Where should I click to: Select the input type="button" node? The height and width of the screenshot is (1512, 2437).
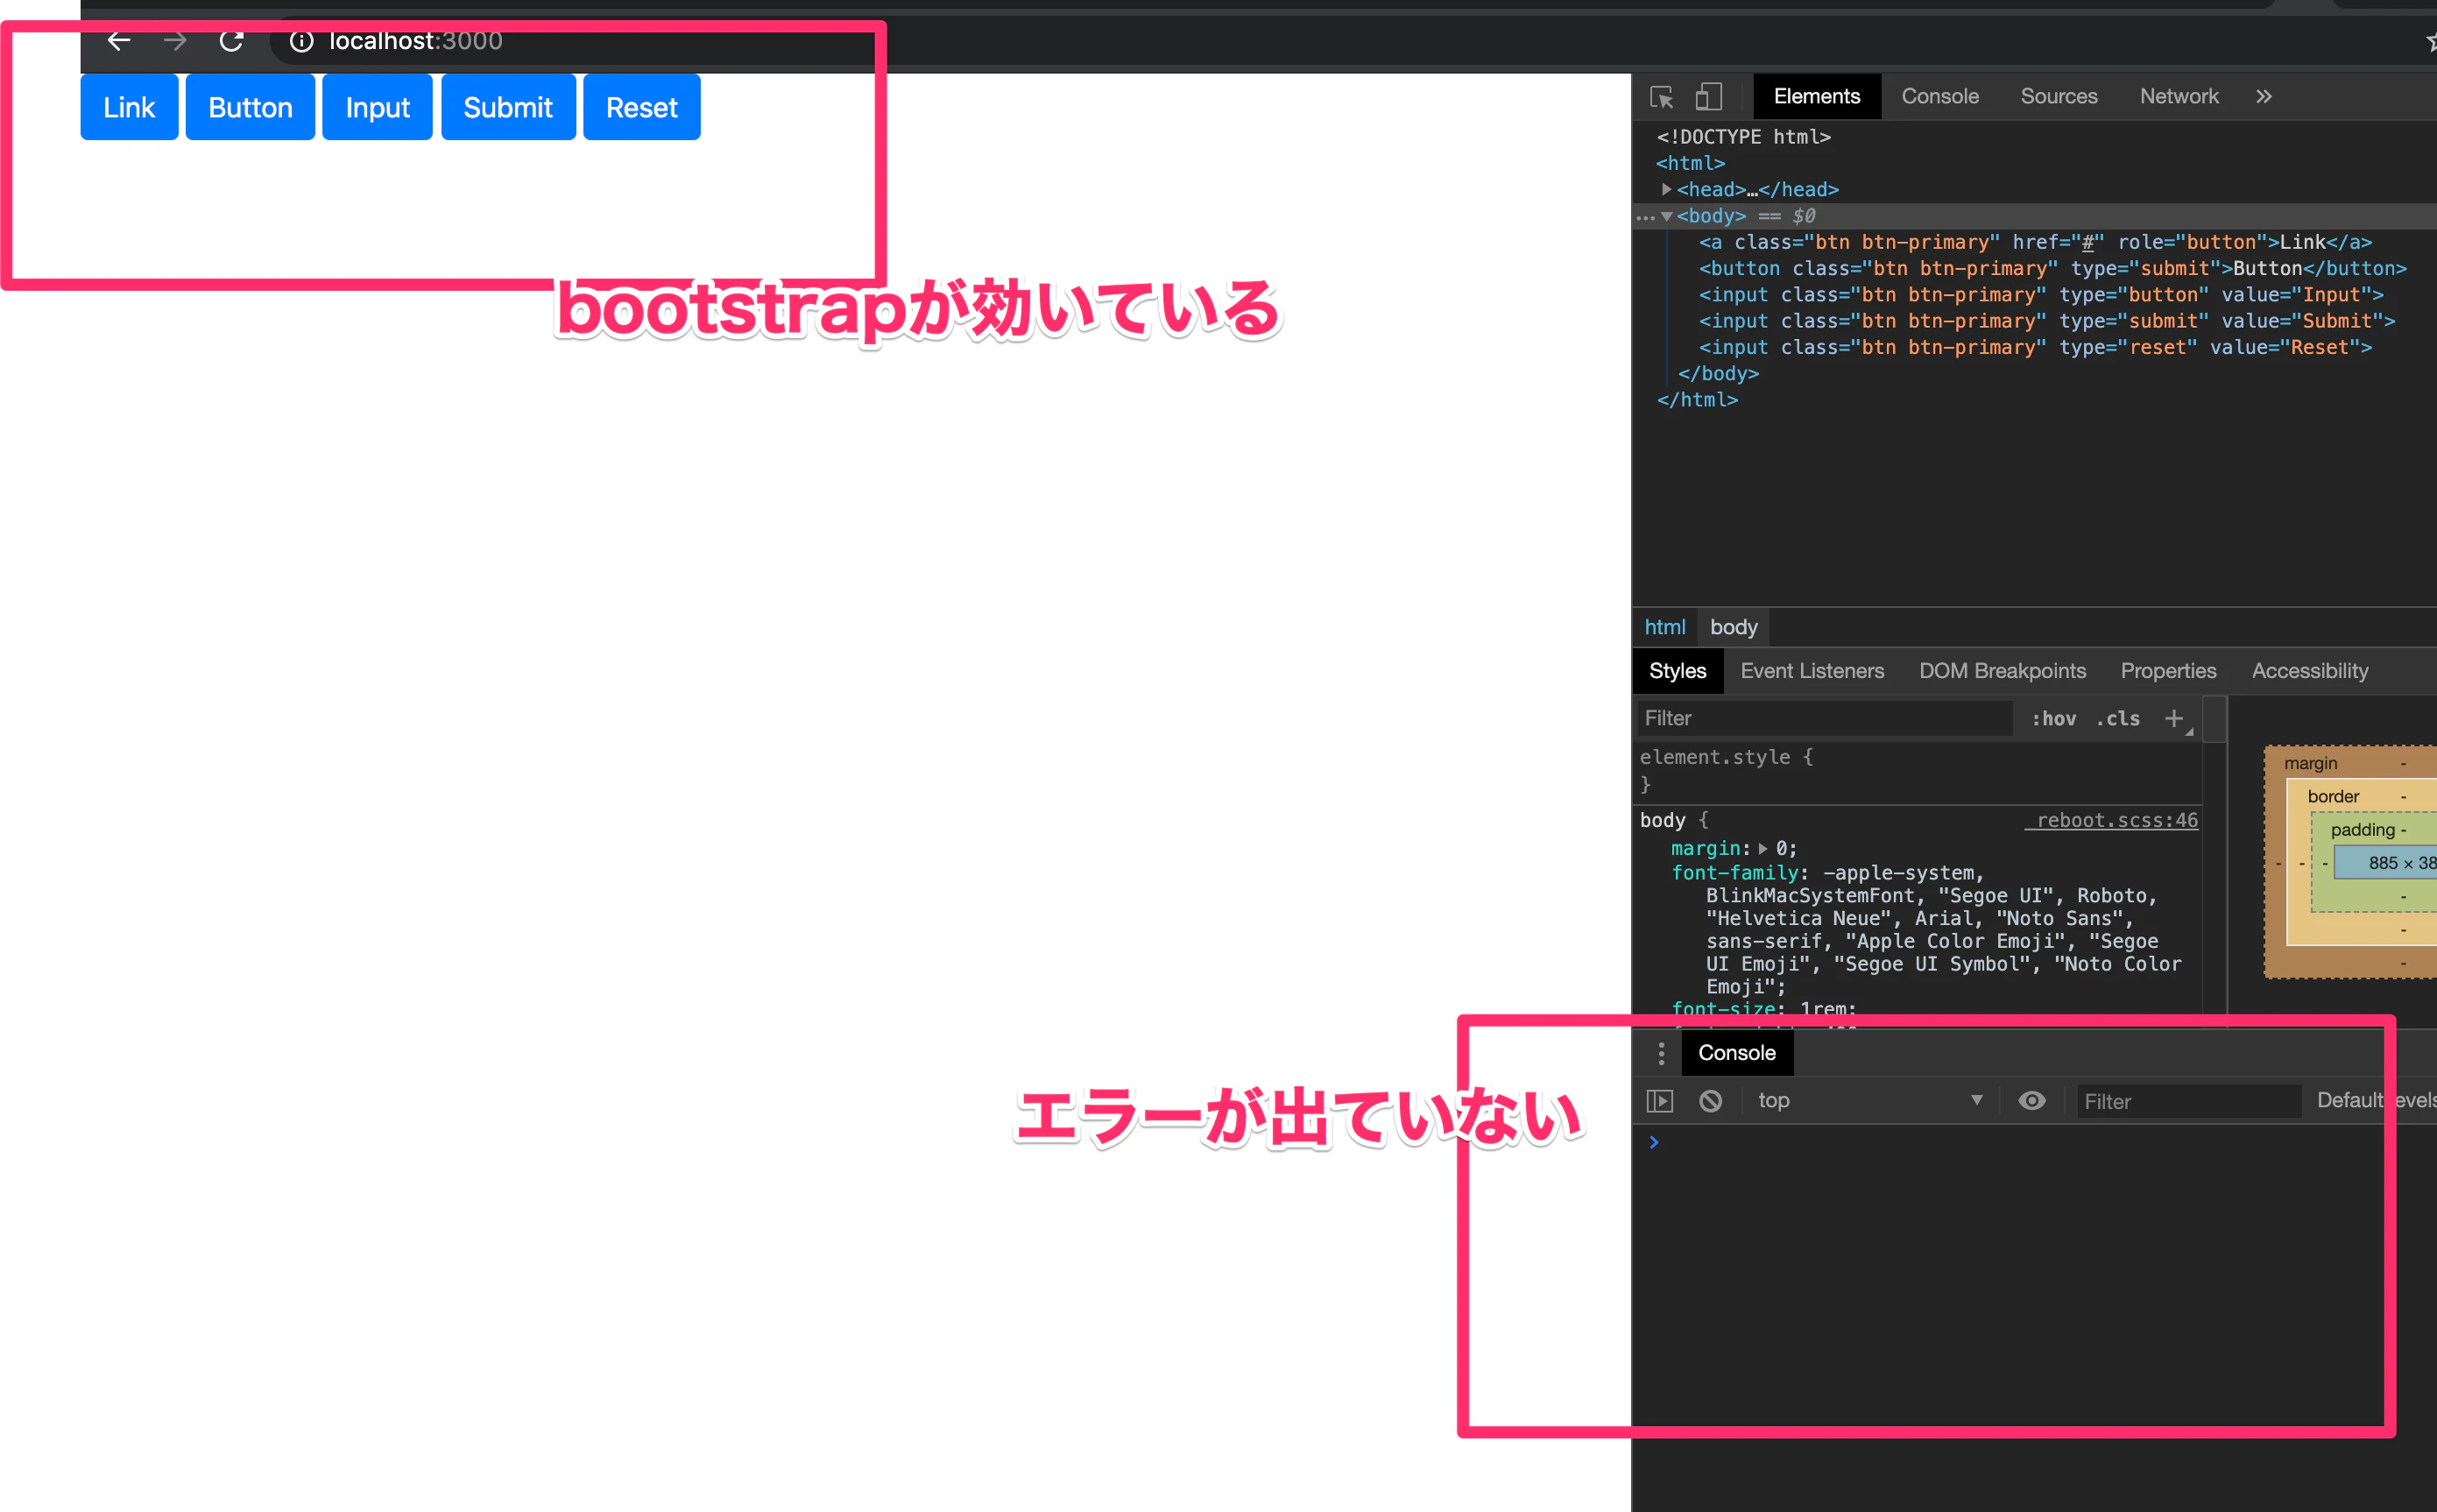click(x=2041, y=295)
